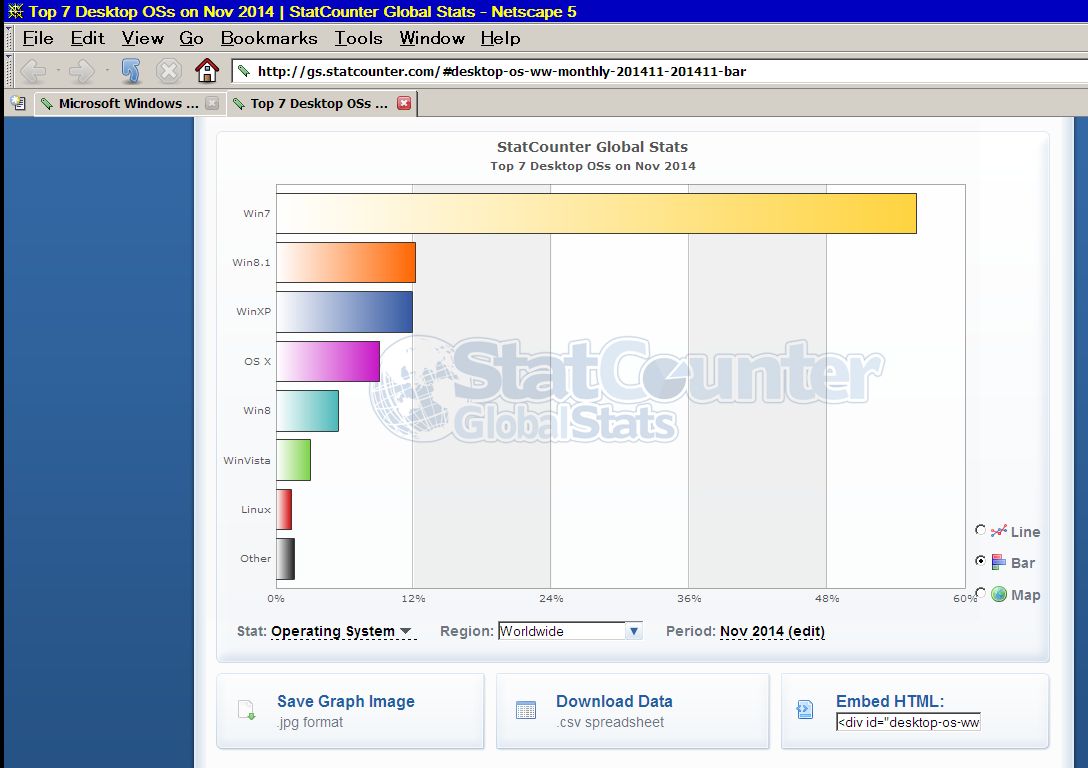
Task: Open a new tab with the tab-bar icon
Action: [18, 103]
